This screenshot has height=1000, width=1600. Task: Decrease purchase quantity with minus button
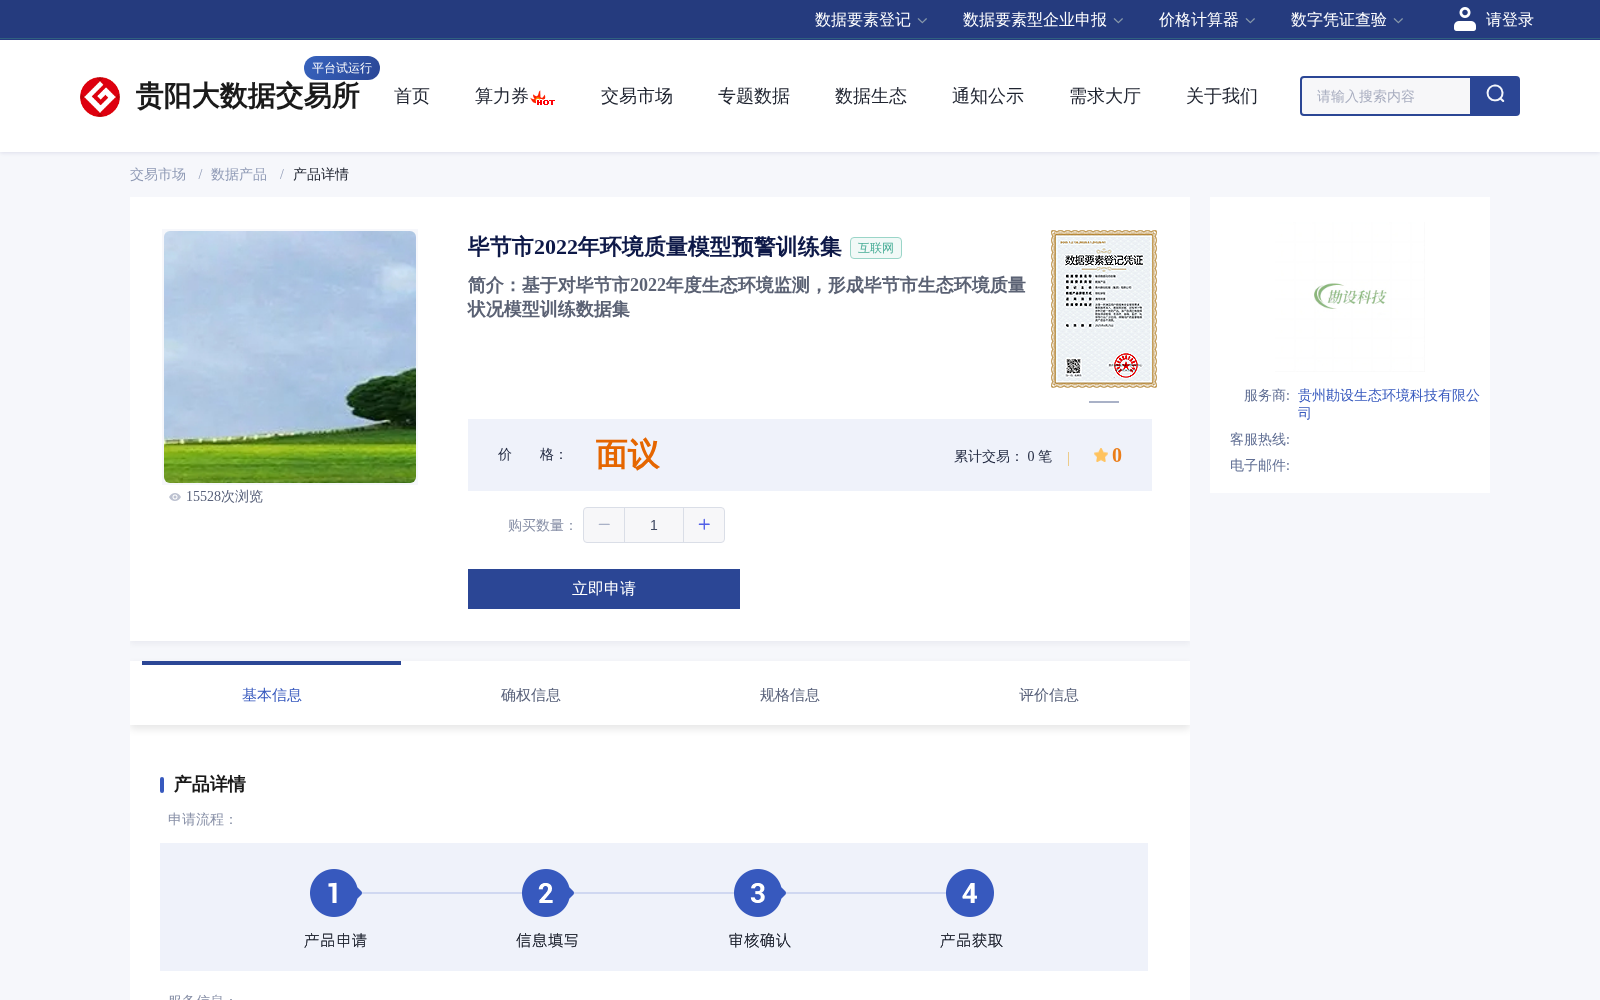click(604, 525)
